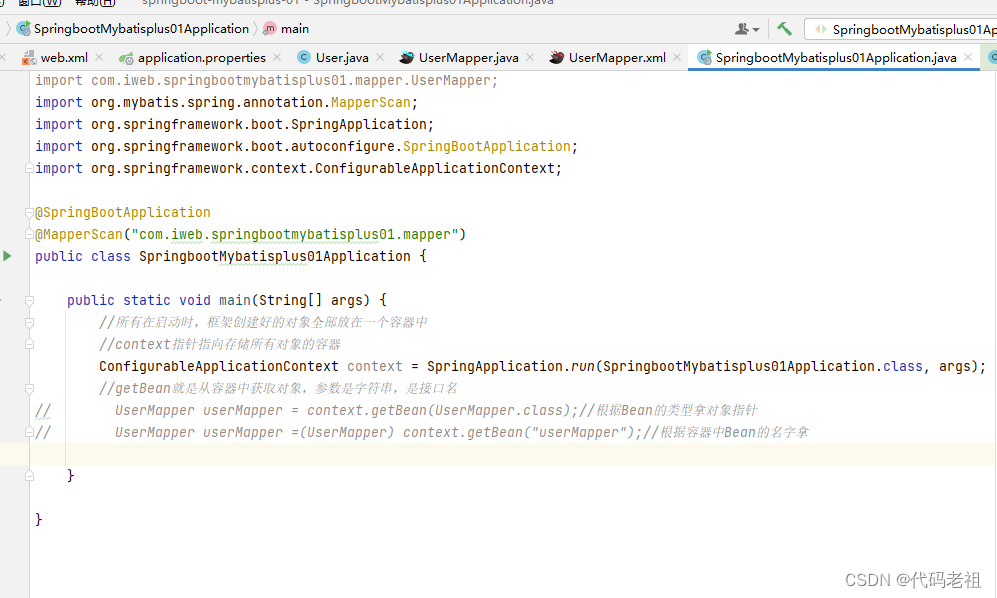Viewport: 997px width, 598px height.
Task: Click the @SpringBootApplication annotation
Action: pos(123,212)
